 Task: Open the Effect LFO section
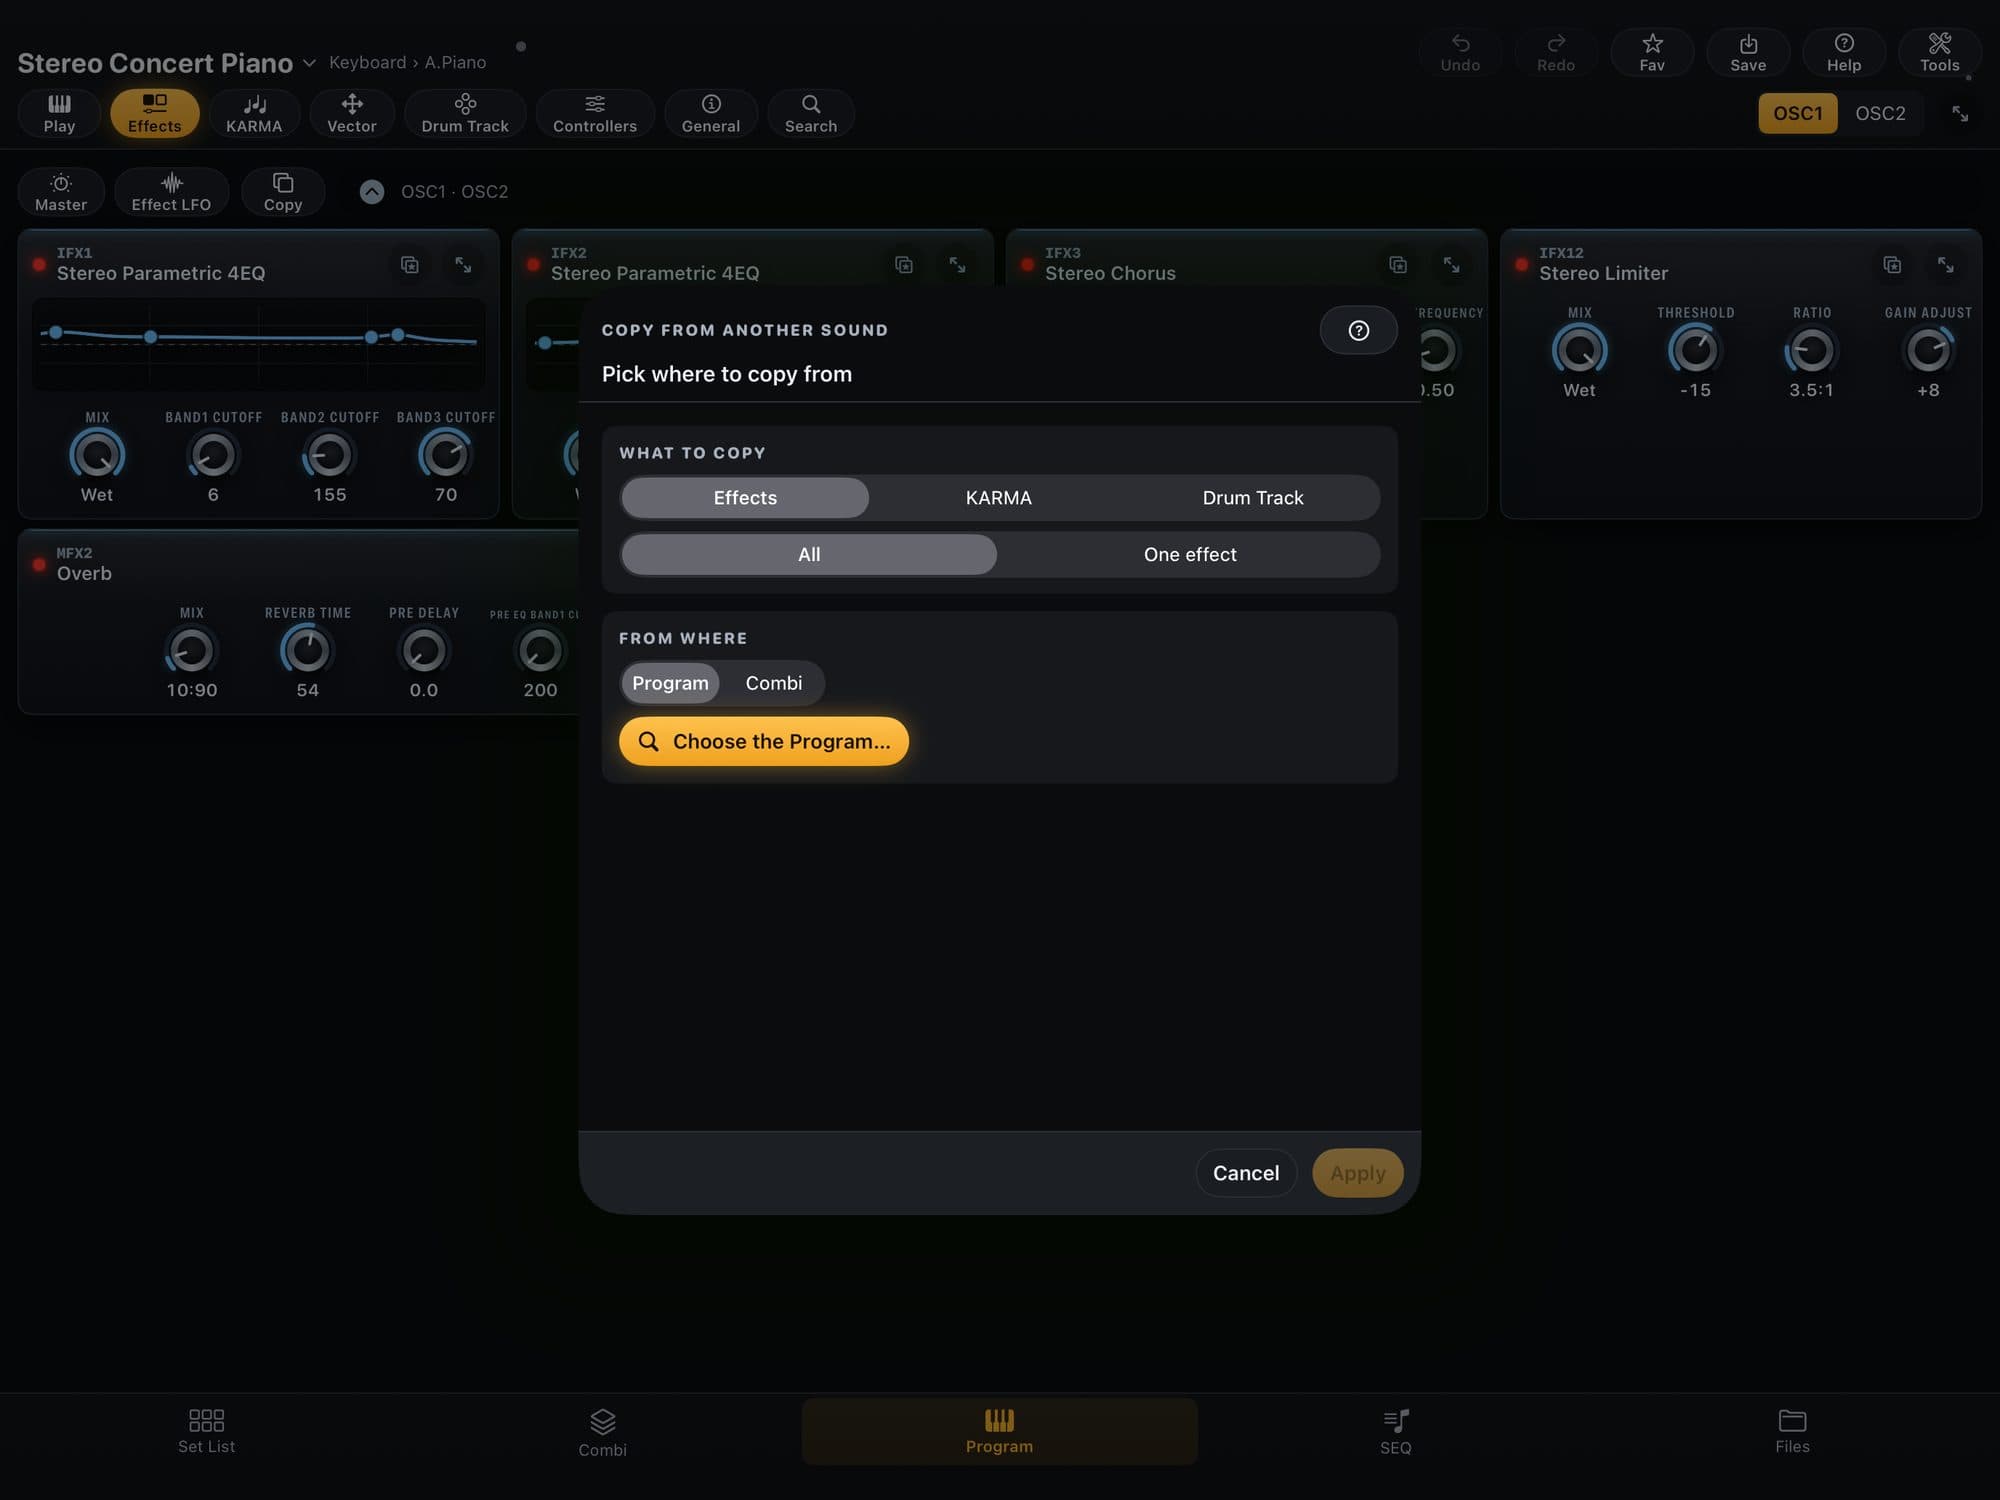[x=171, y=192]
